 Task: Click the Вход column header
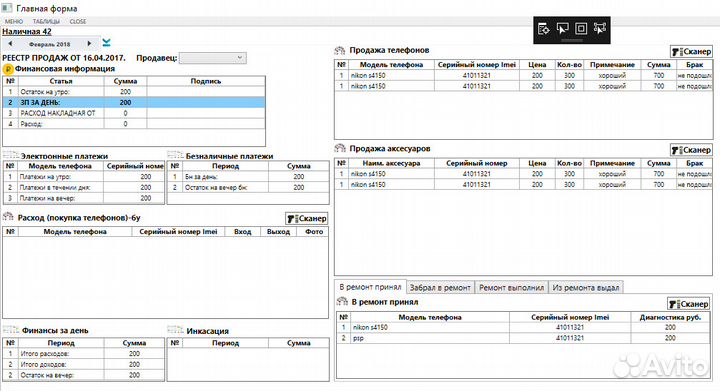coord(242,232)
